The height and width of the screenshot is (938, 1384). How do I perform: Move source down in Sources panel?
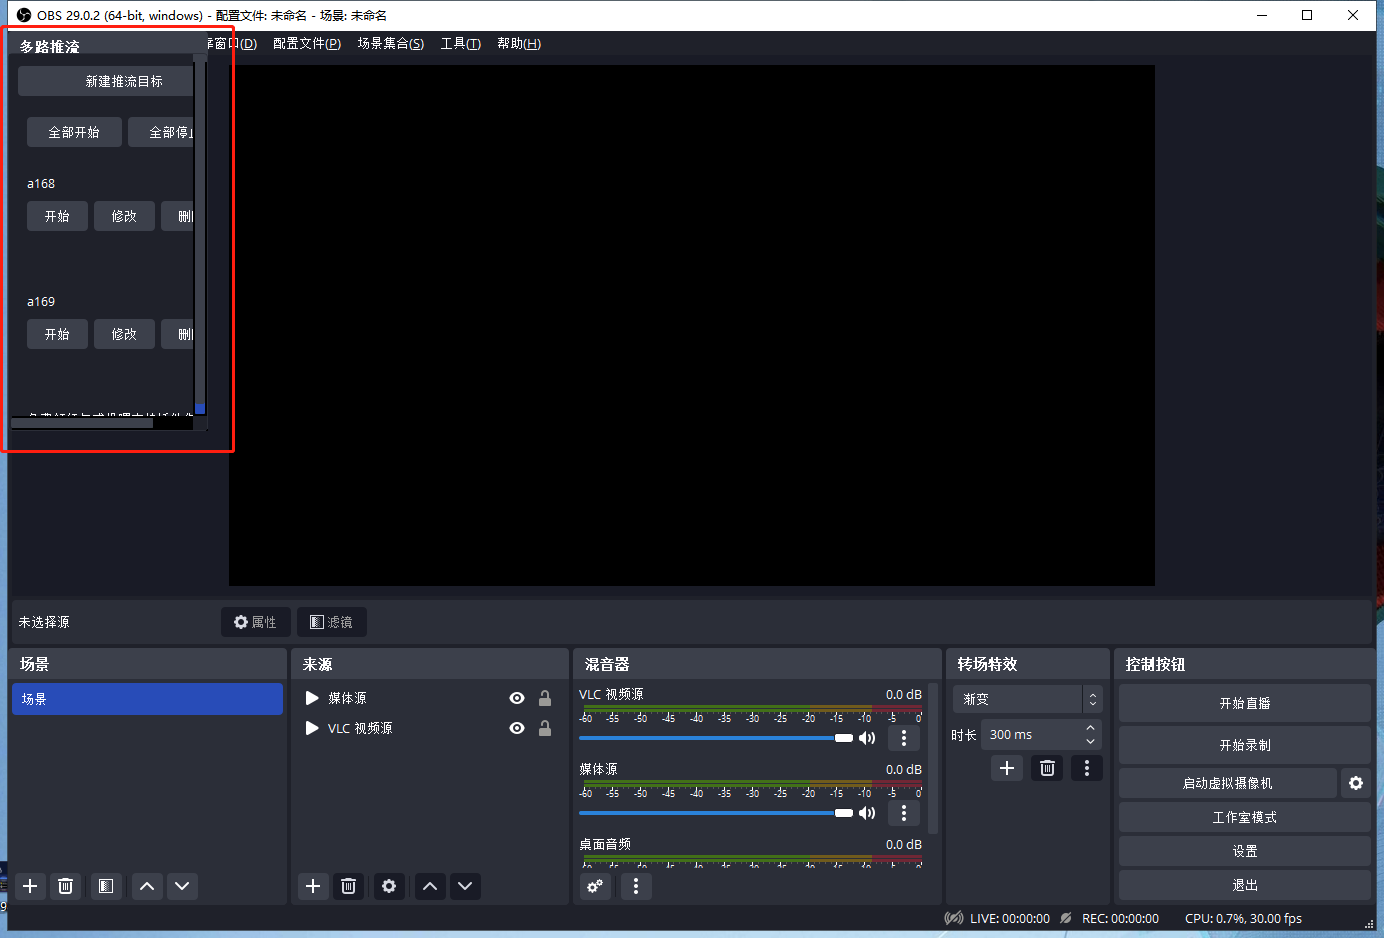click(x=465, y=886)
